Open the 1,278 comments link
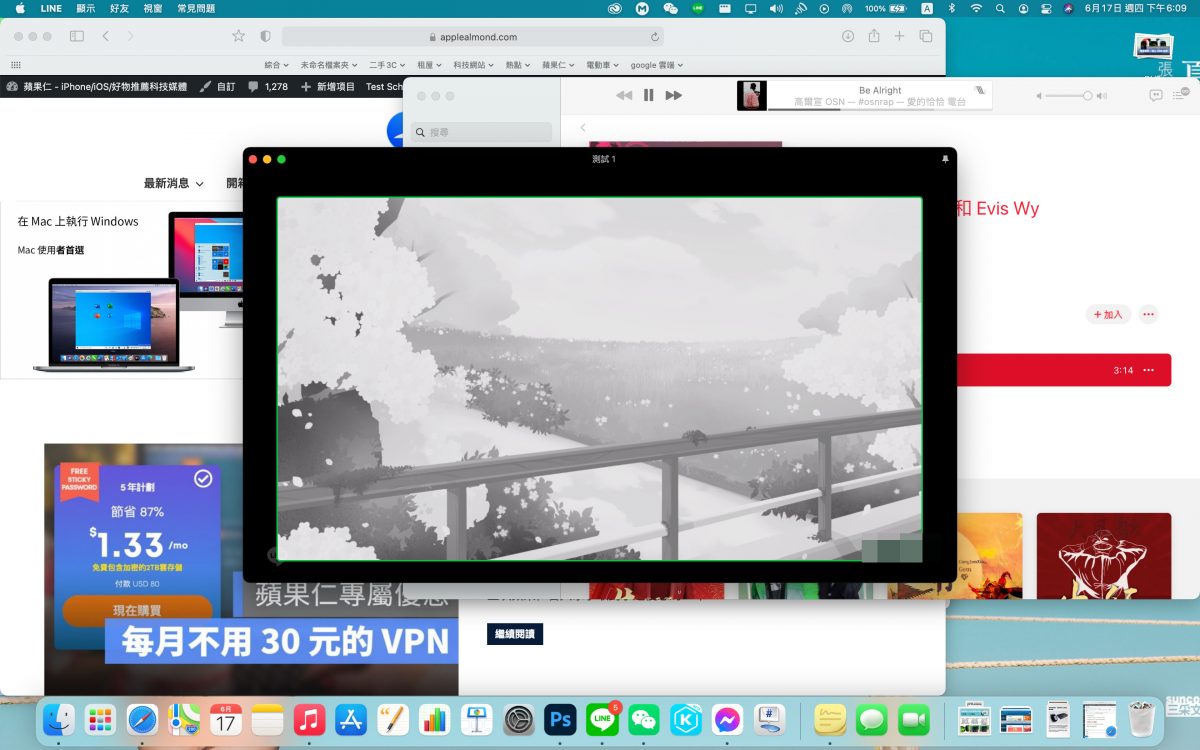 268,87
